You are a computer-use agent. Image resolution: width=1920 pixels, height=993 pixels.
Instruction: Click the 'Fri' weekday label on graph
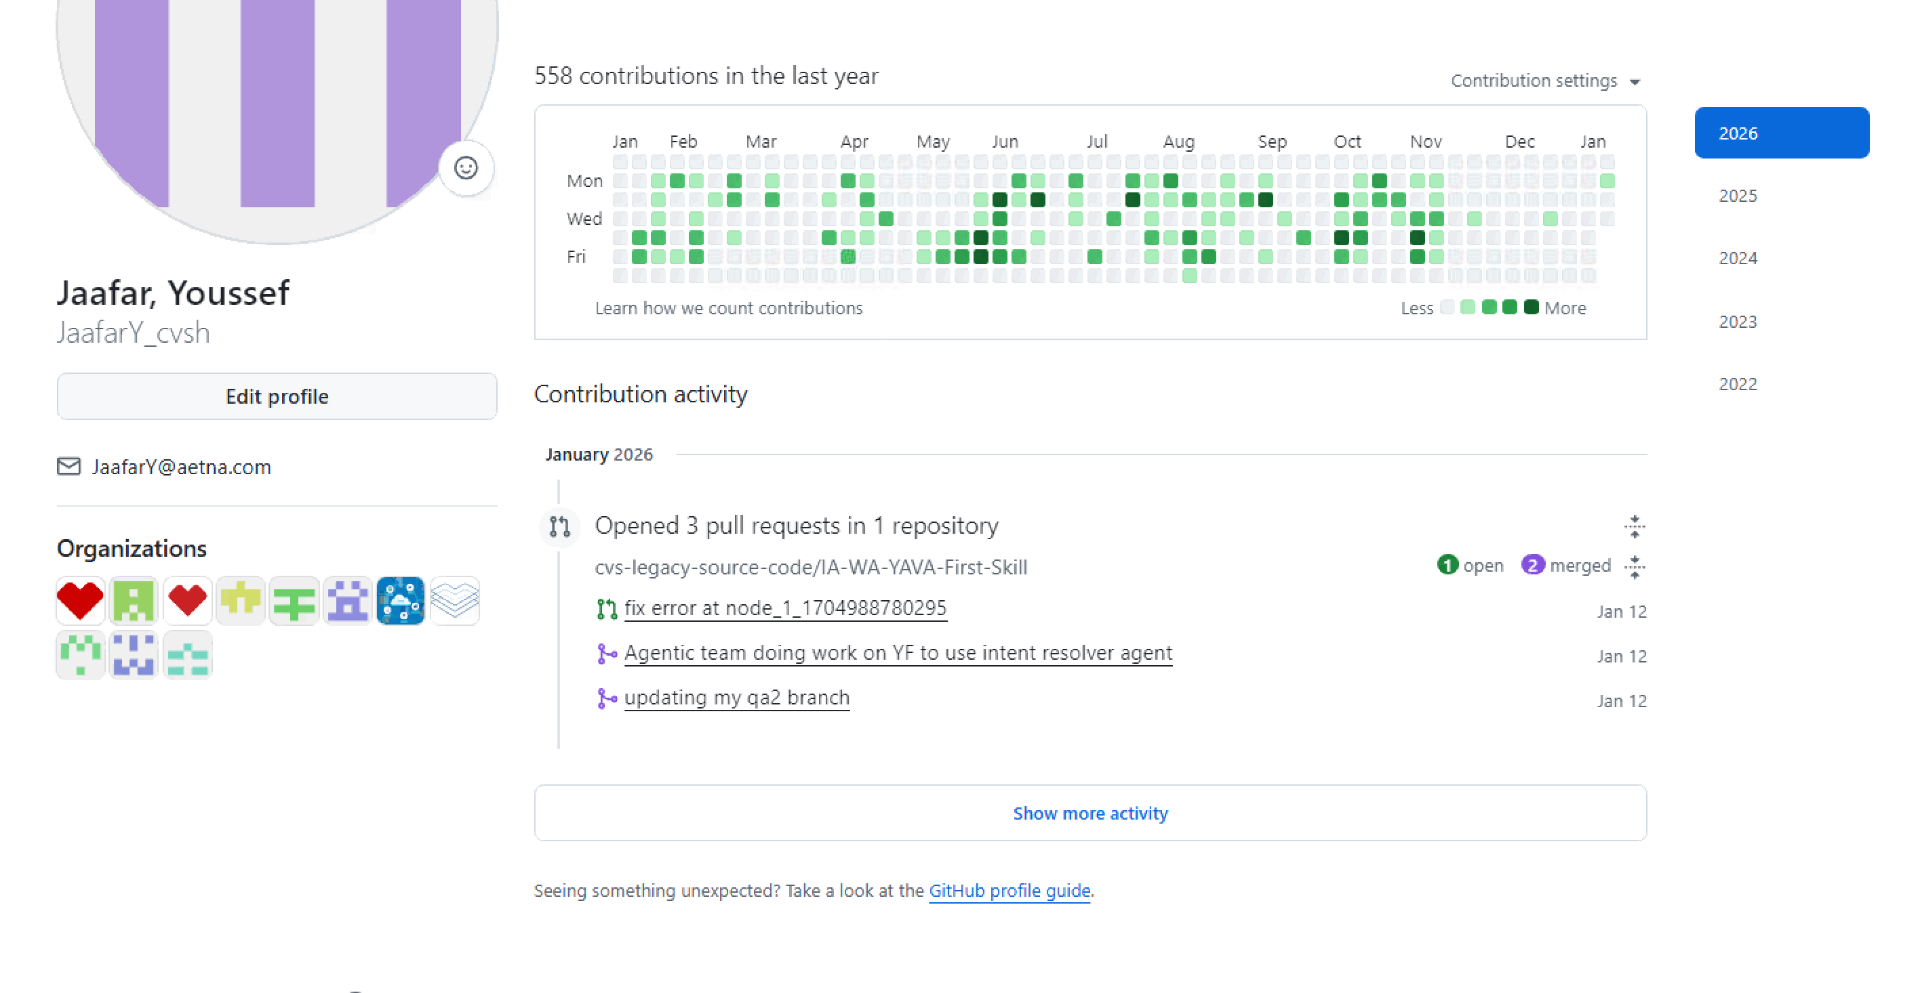coord(576,257)
